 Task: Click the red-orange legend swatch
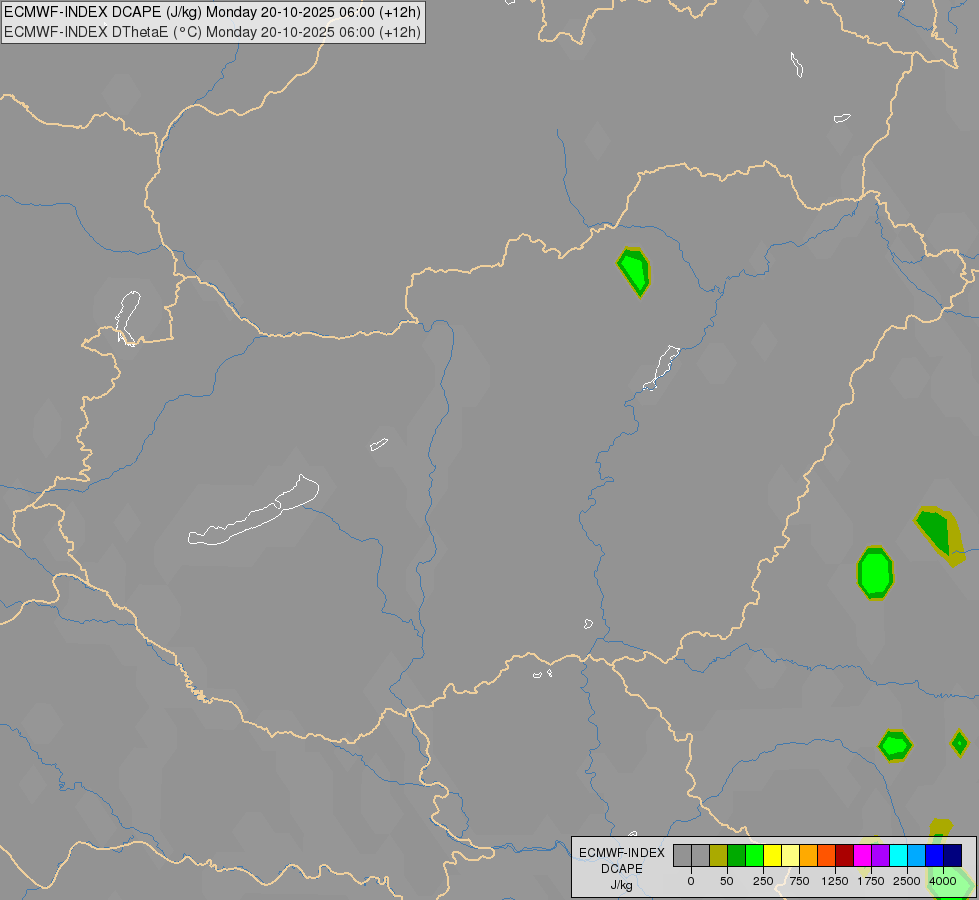(x=827, y=855)
